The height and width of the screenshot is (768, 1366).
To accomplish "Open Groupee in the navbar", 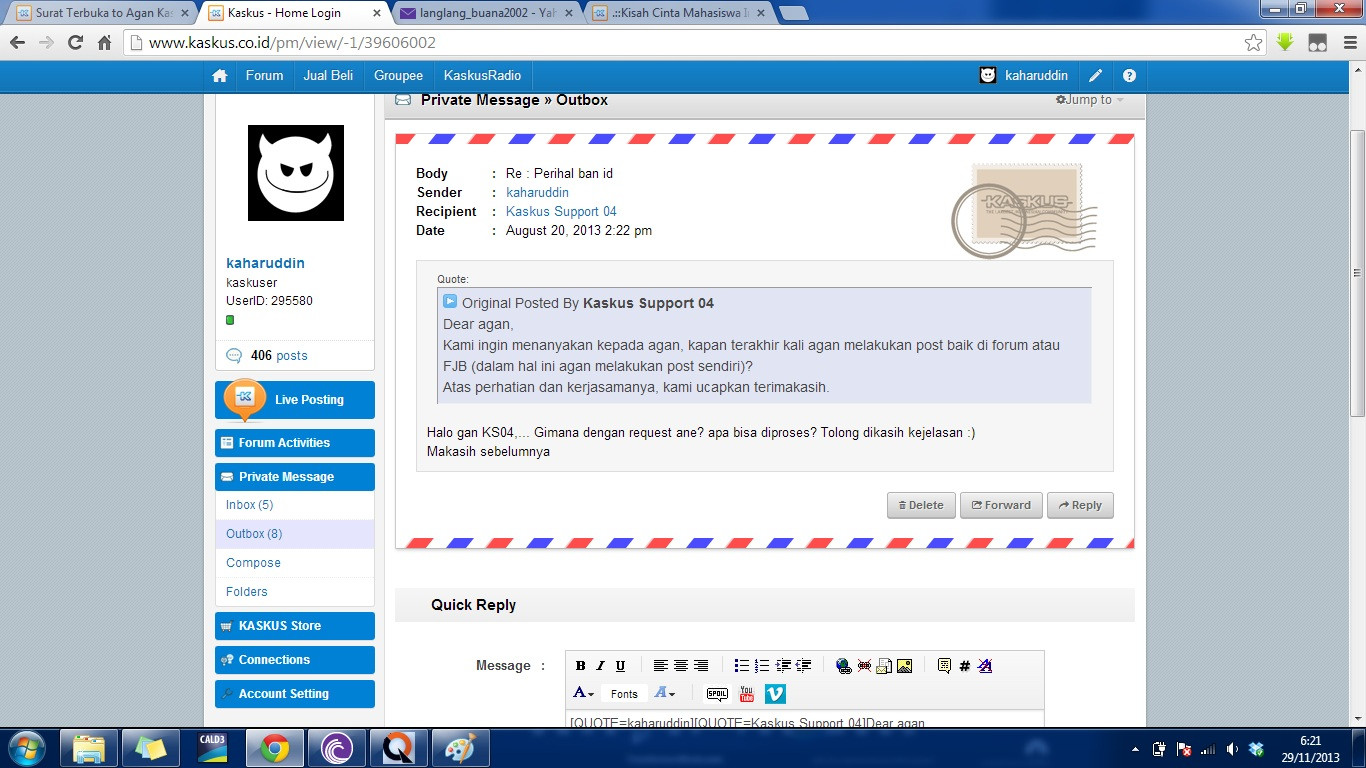I will (398, 76).
